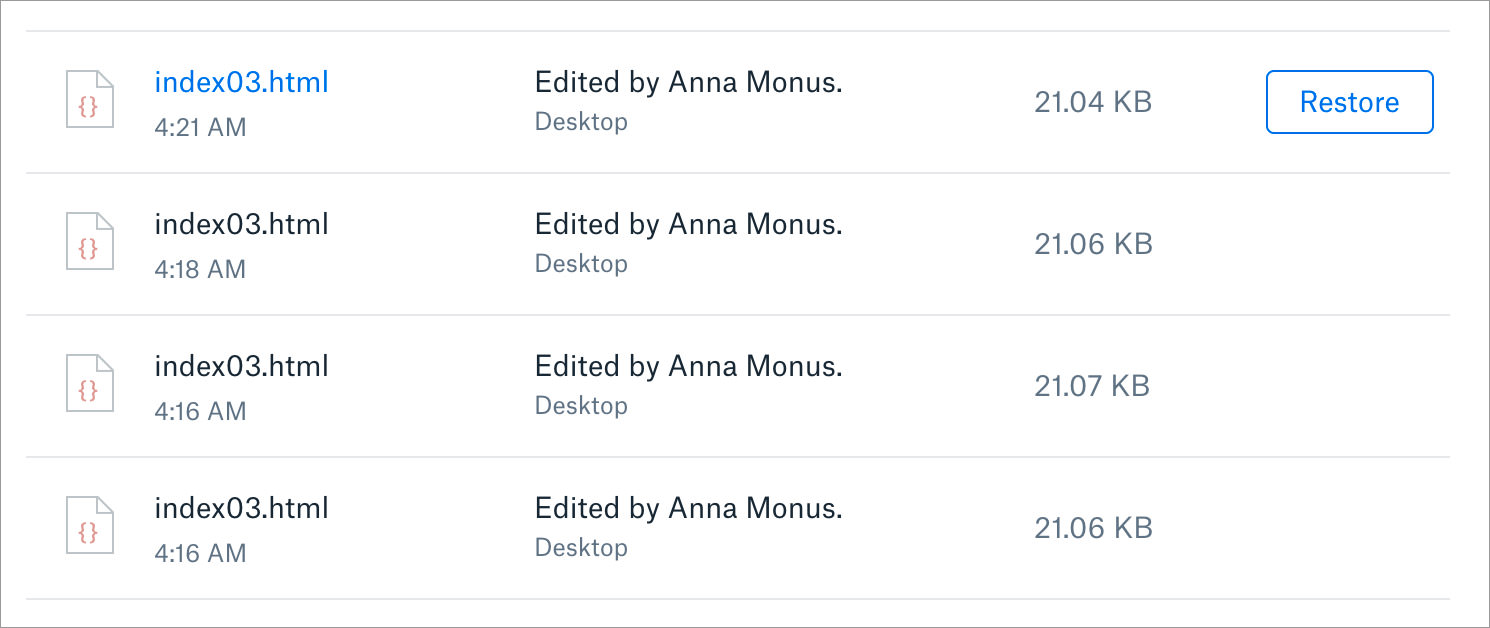
Task: Click the 21.04 KB file size
Action: click(1093, 102)
